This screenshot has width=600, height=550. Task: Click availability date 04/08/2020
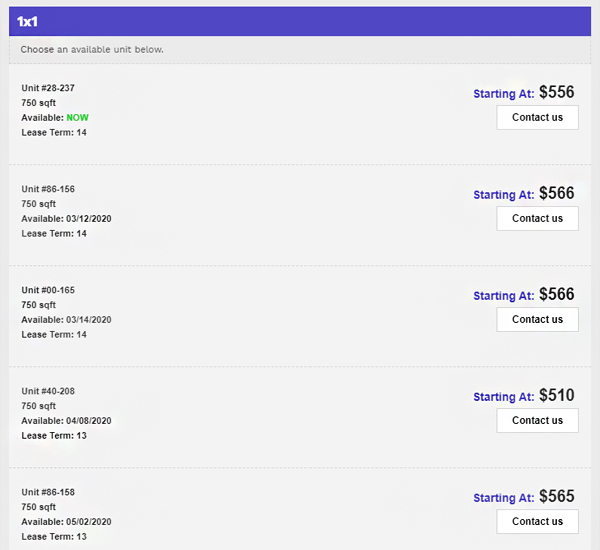[89, 421]
